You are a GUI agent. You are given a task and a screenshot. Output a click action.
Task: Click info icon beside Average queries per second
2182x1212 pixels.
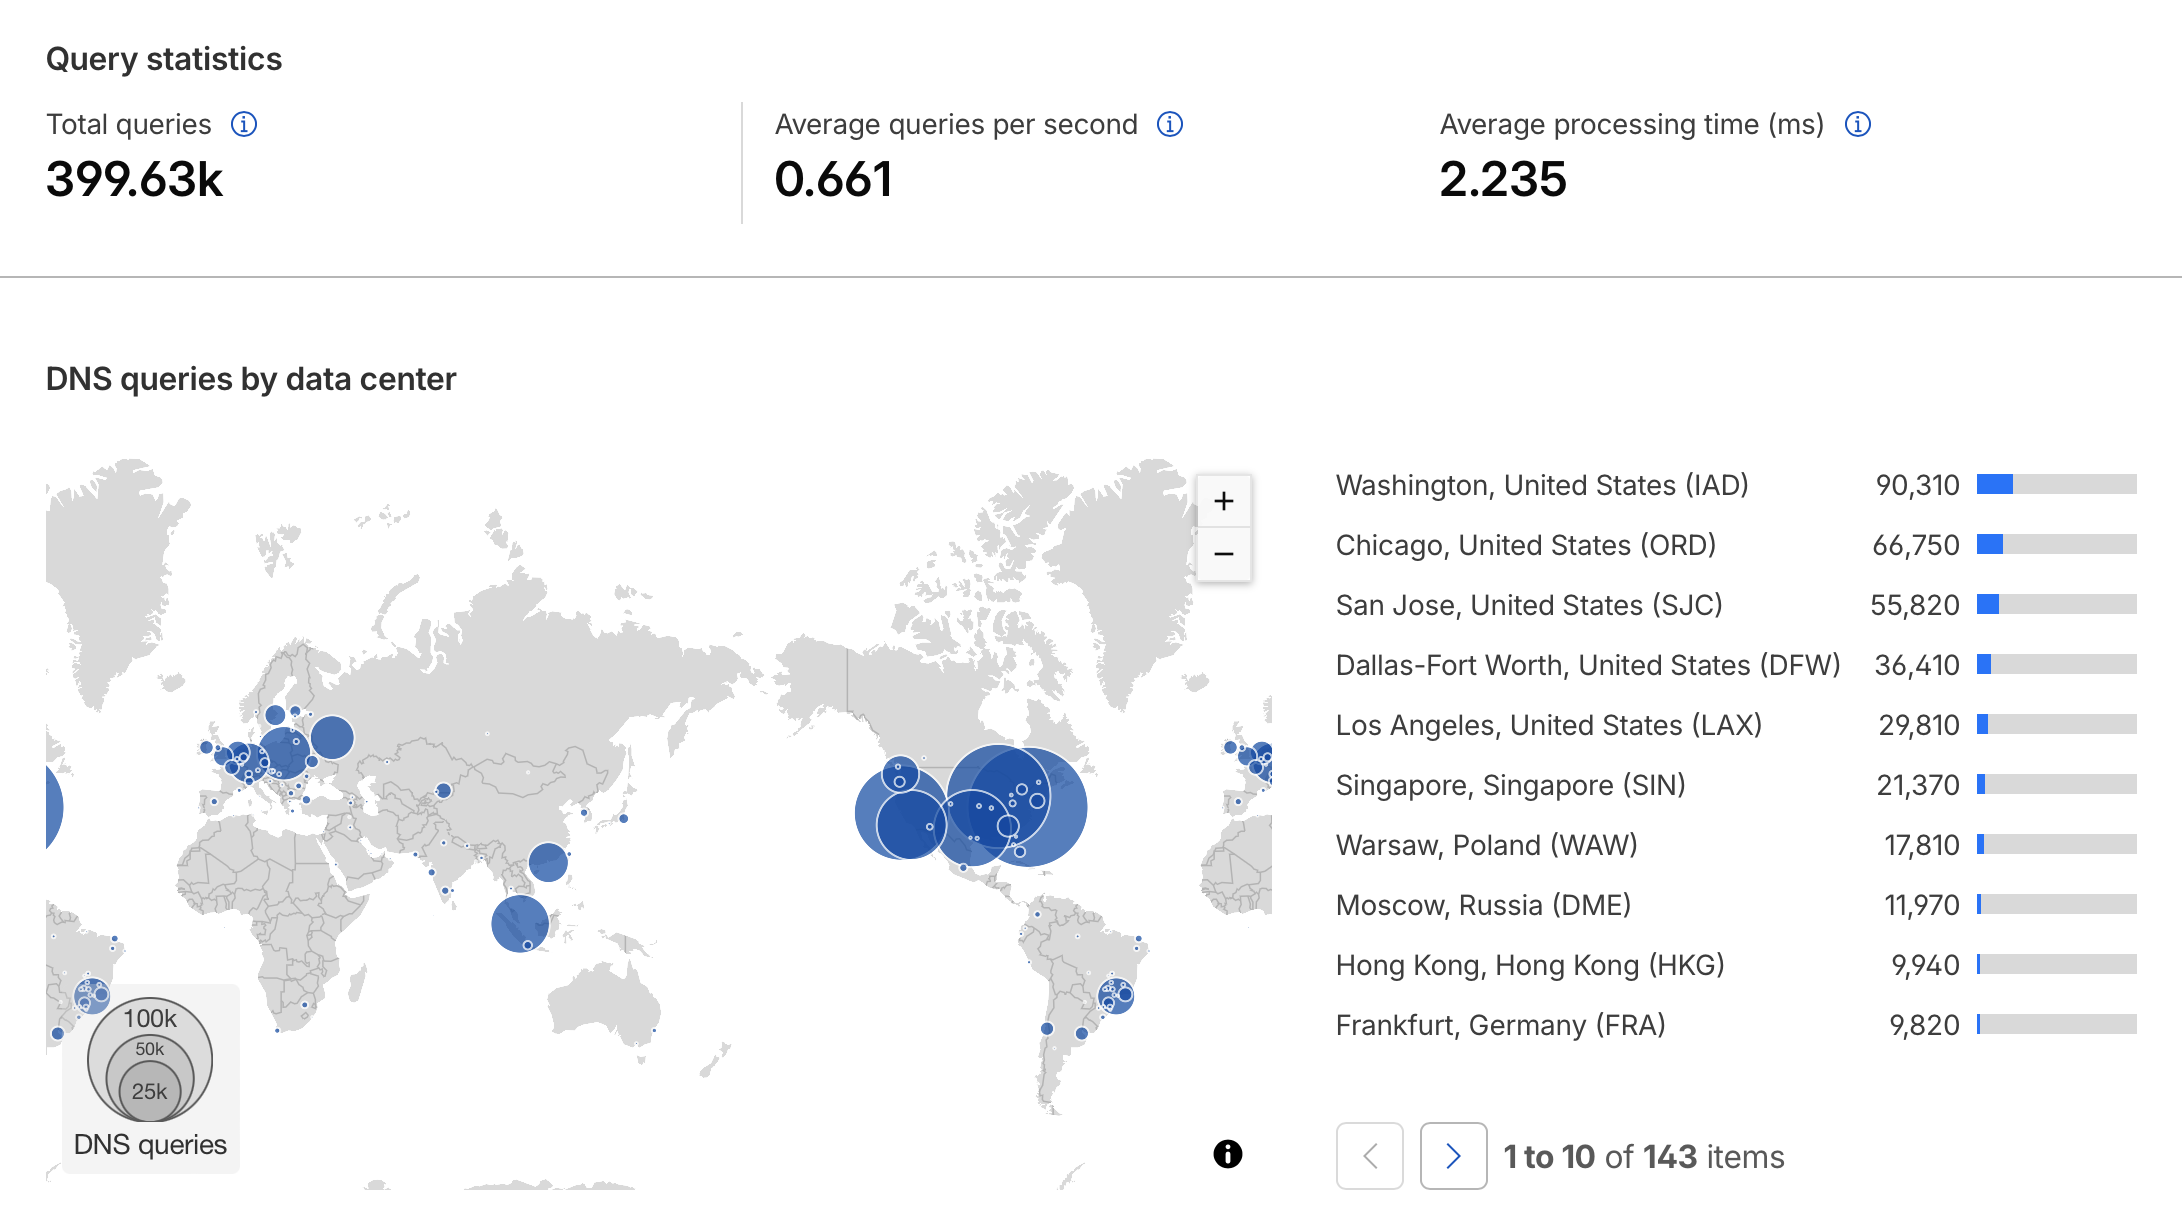point(1170,124)
